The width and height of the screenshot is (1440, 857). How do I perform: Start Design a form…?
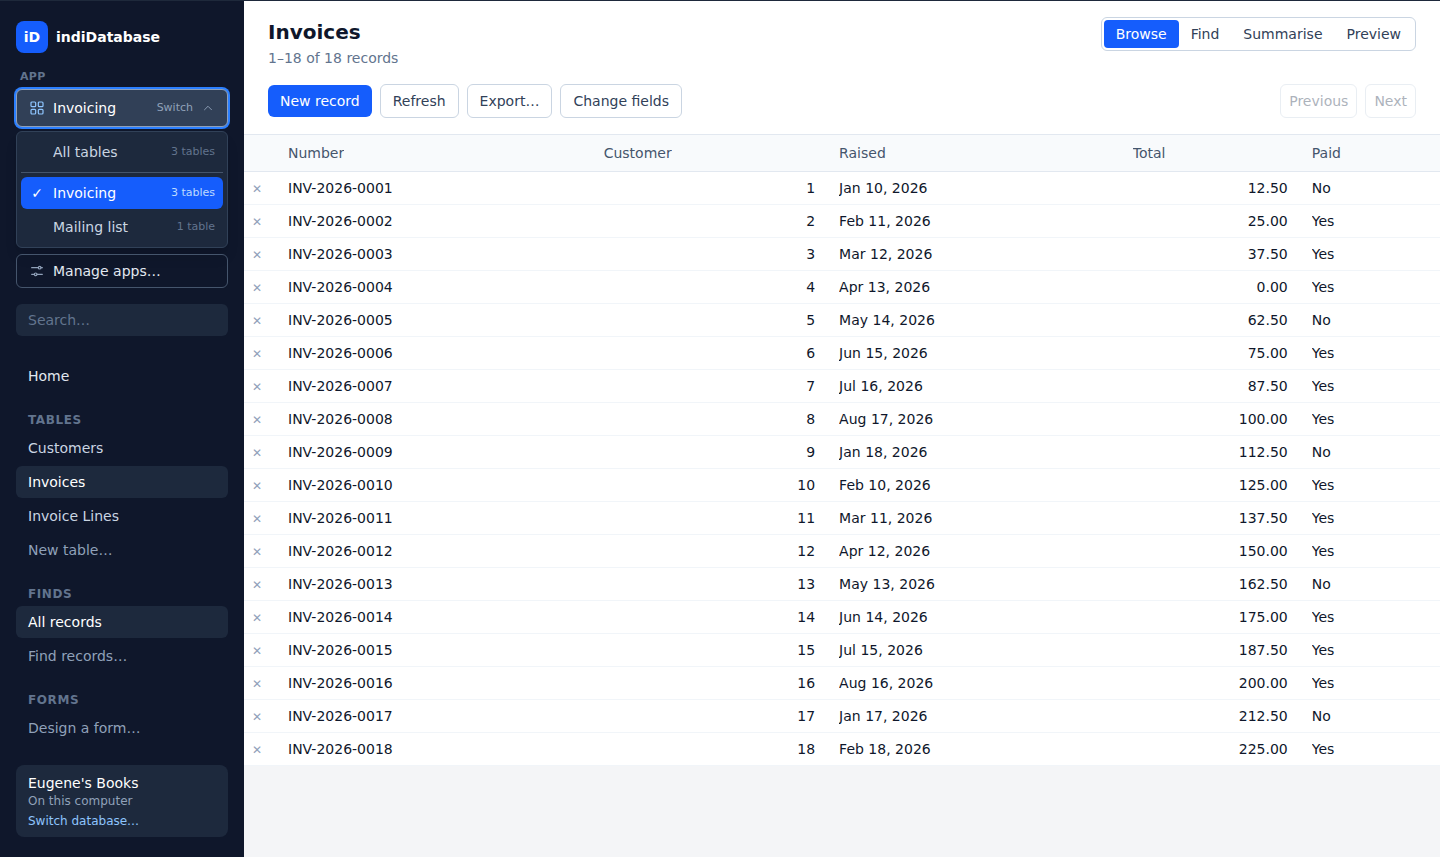click(x=122, y=728)
